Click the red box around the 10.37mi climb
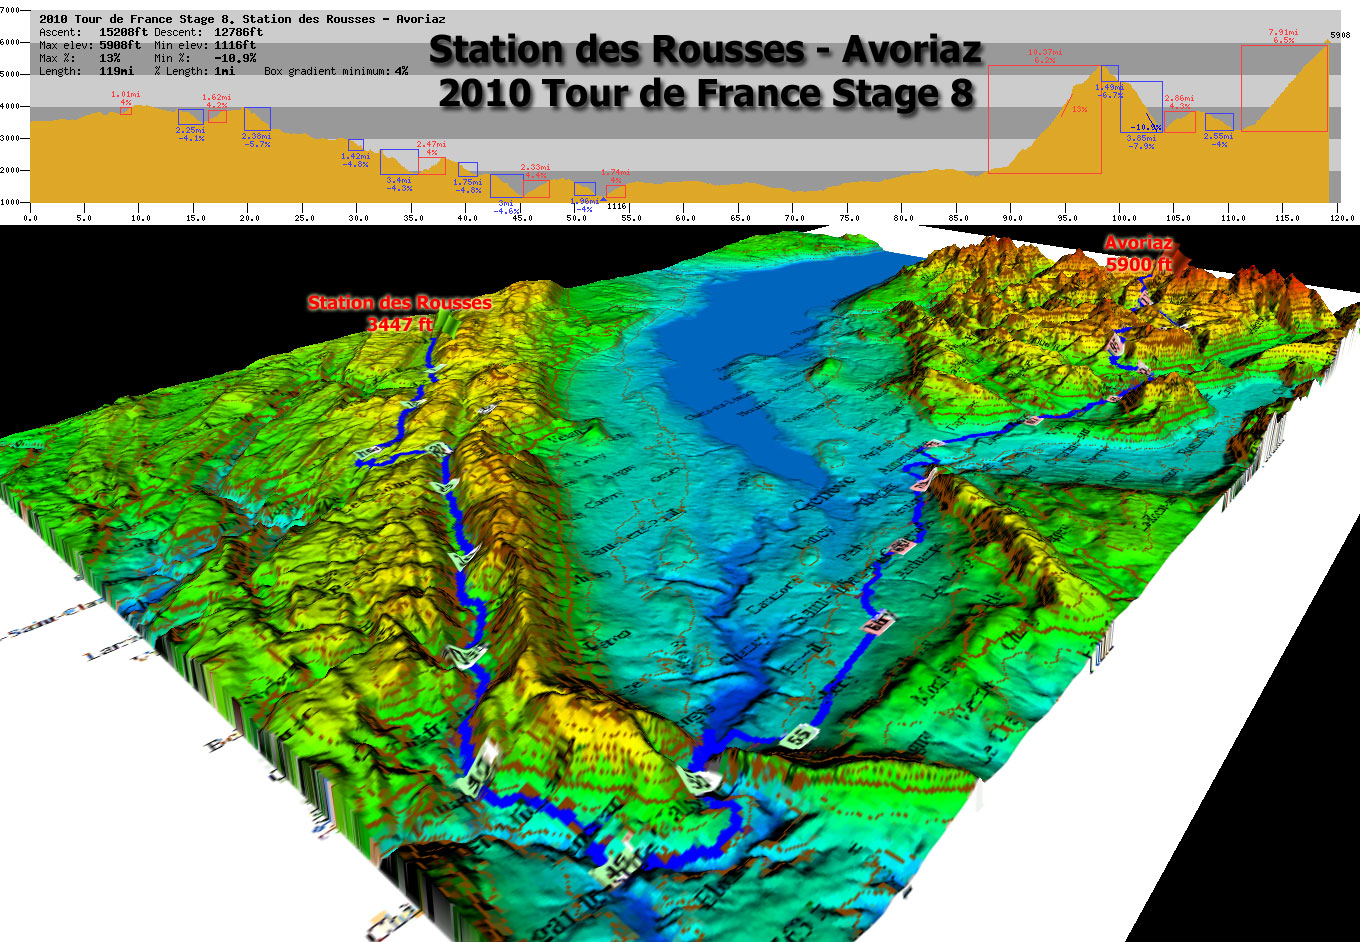 click(x=1044, y=120)
